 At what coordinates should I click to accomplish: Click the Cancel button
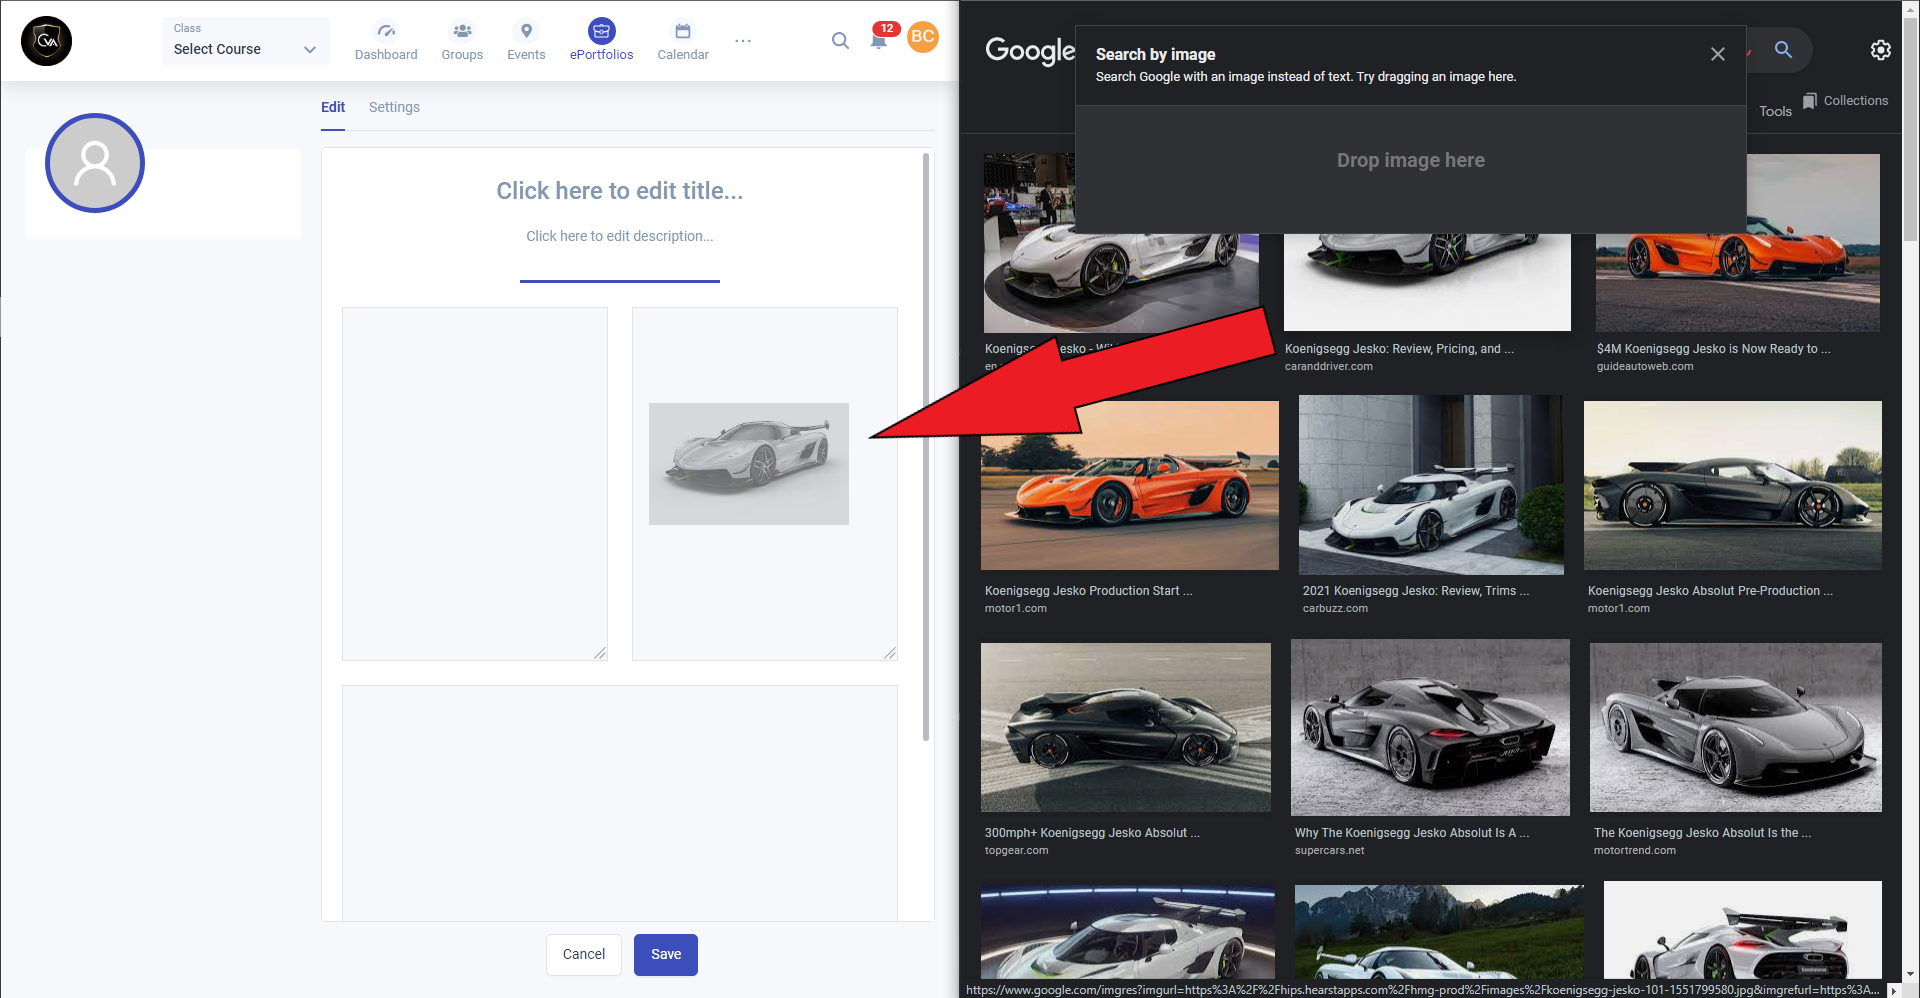tap(584, 955)
